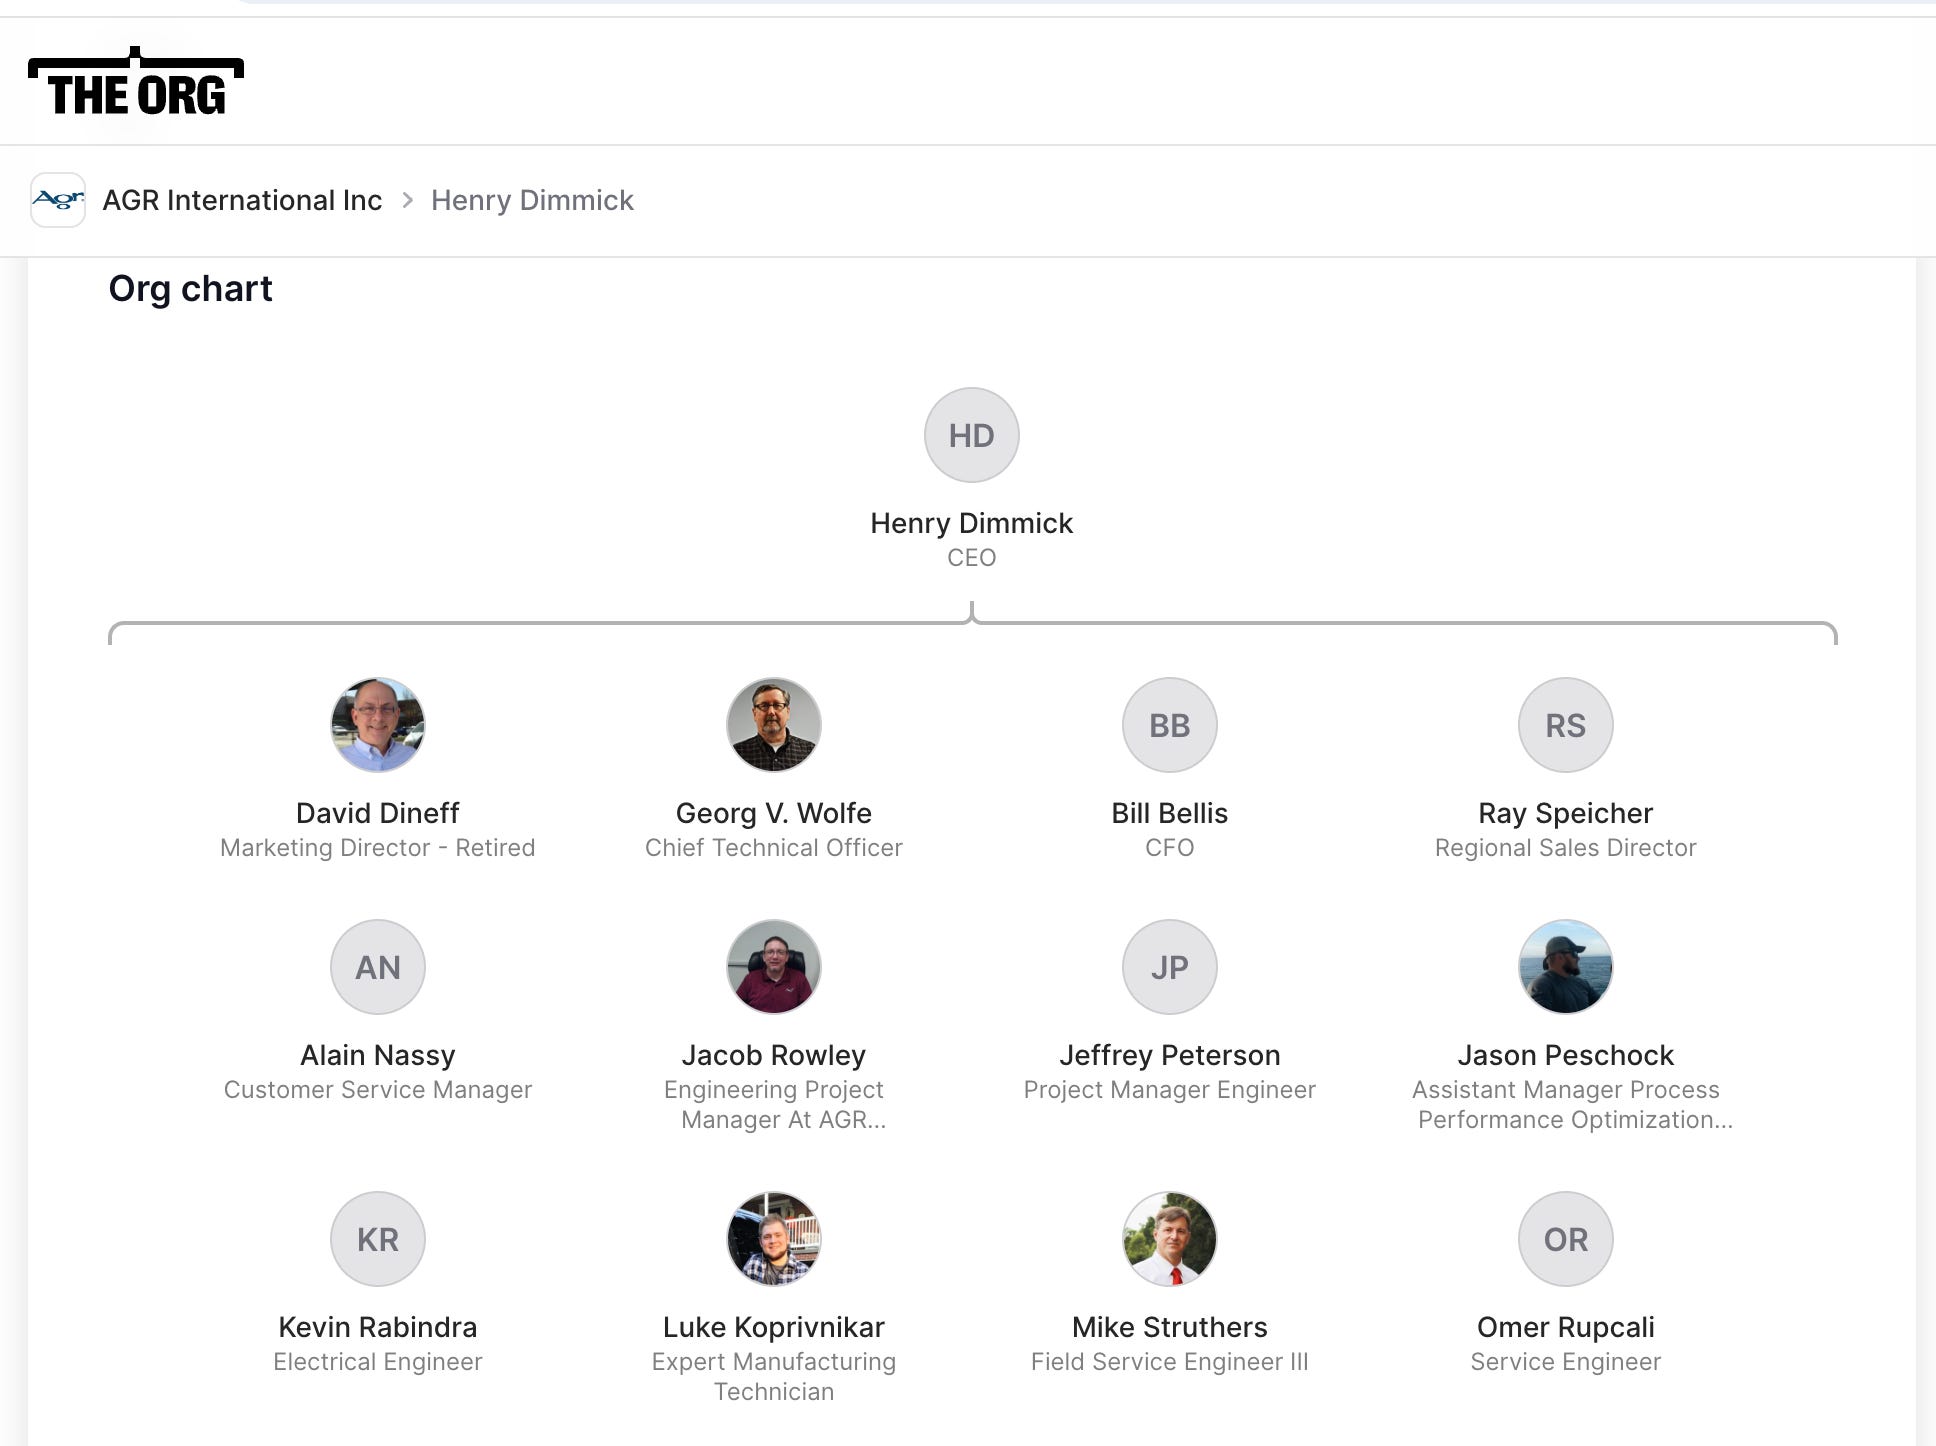Click Jason Peschock profile photo
The image size is (1936, 1446).
coord(1566,967)
